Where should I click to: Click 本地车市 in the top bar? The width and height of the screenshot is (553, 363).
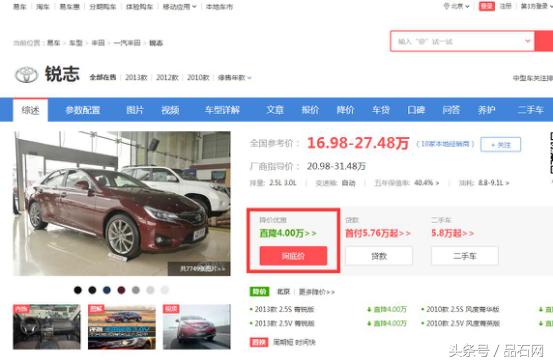pyautogui.click(x=219, y=7)
